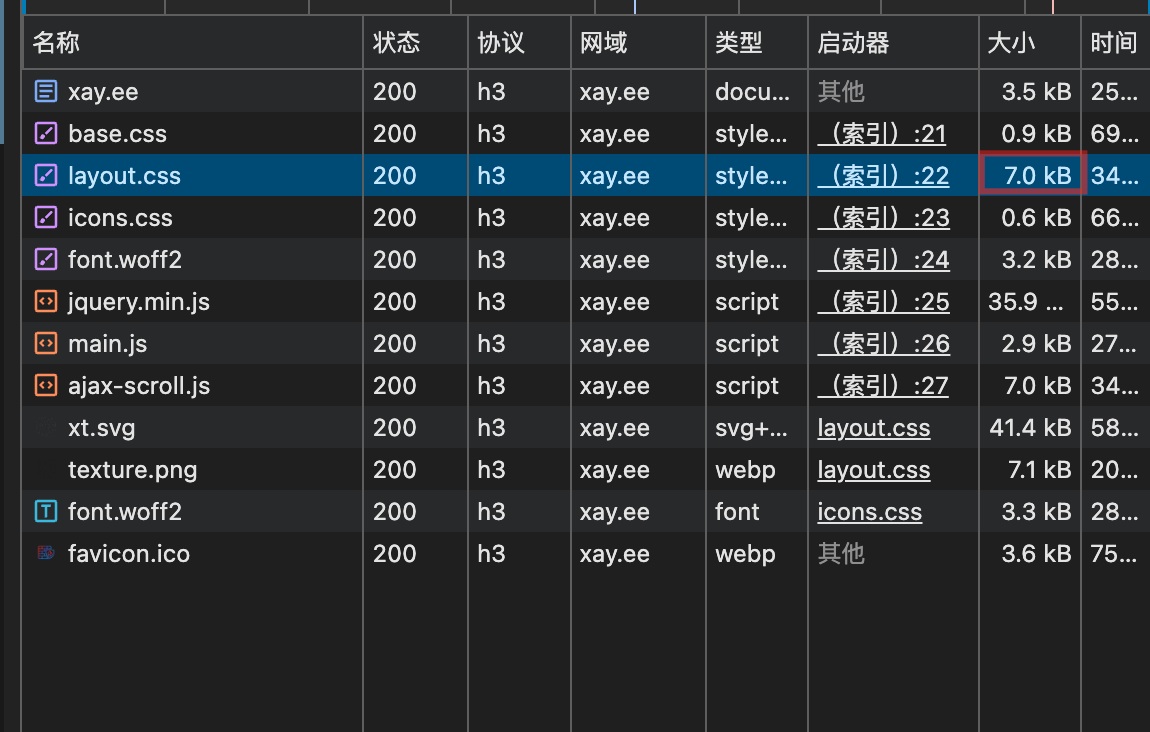Select the icons.css request name
Image resolution: width=1150 pixels, height=732 pixels.
120,217
